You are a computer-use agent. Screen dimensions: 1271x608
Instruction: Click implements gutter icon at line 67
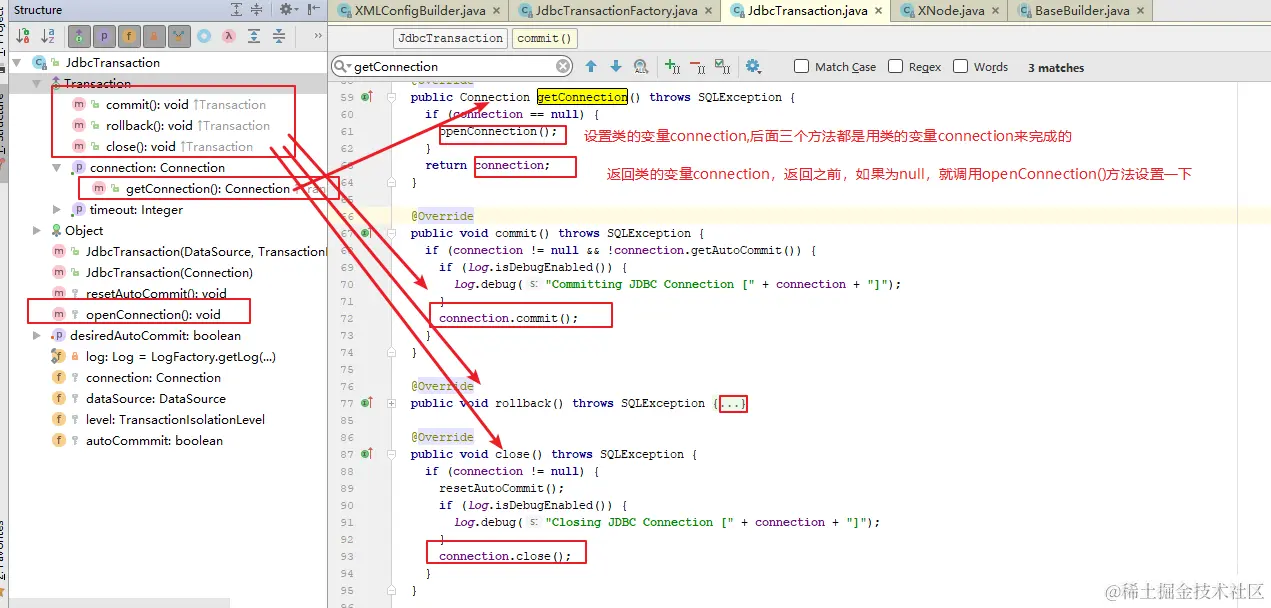[367, 233]
